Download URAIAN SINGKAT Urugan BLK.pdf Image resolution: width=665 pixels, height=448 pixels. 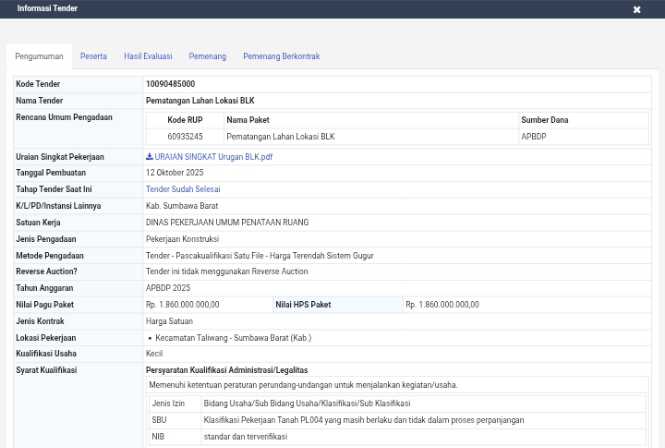[x=213, y=157]
